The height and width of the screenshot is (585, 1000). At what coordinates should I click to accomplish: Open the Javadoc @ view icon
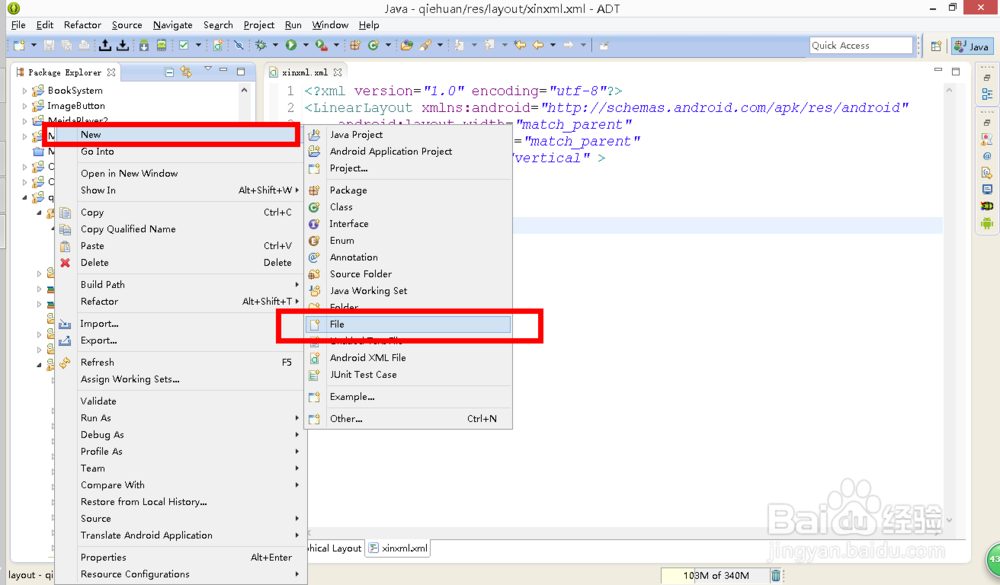(987, 156)
